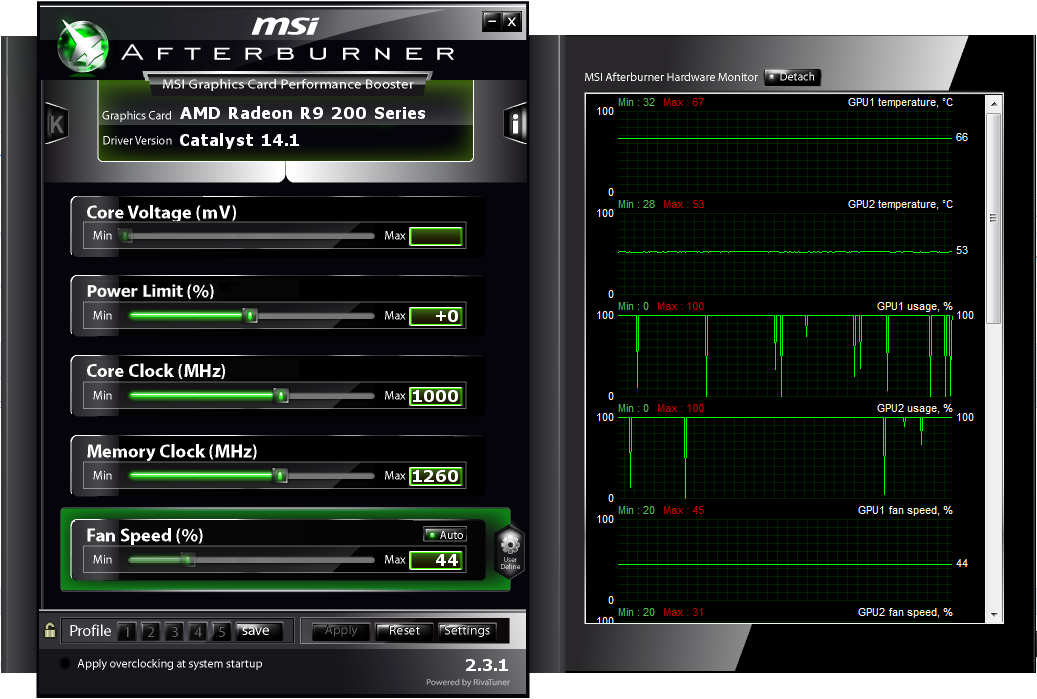Screen dimensions: 1037x699
Task: Toggle the profile lock icon
Action: tap(50, 630)
